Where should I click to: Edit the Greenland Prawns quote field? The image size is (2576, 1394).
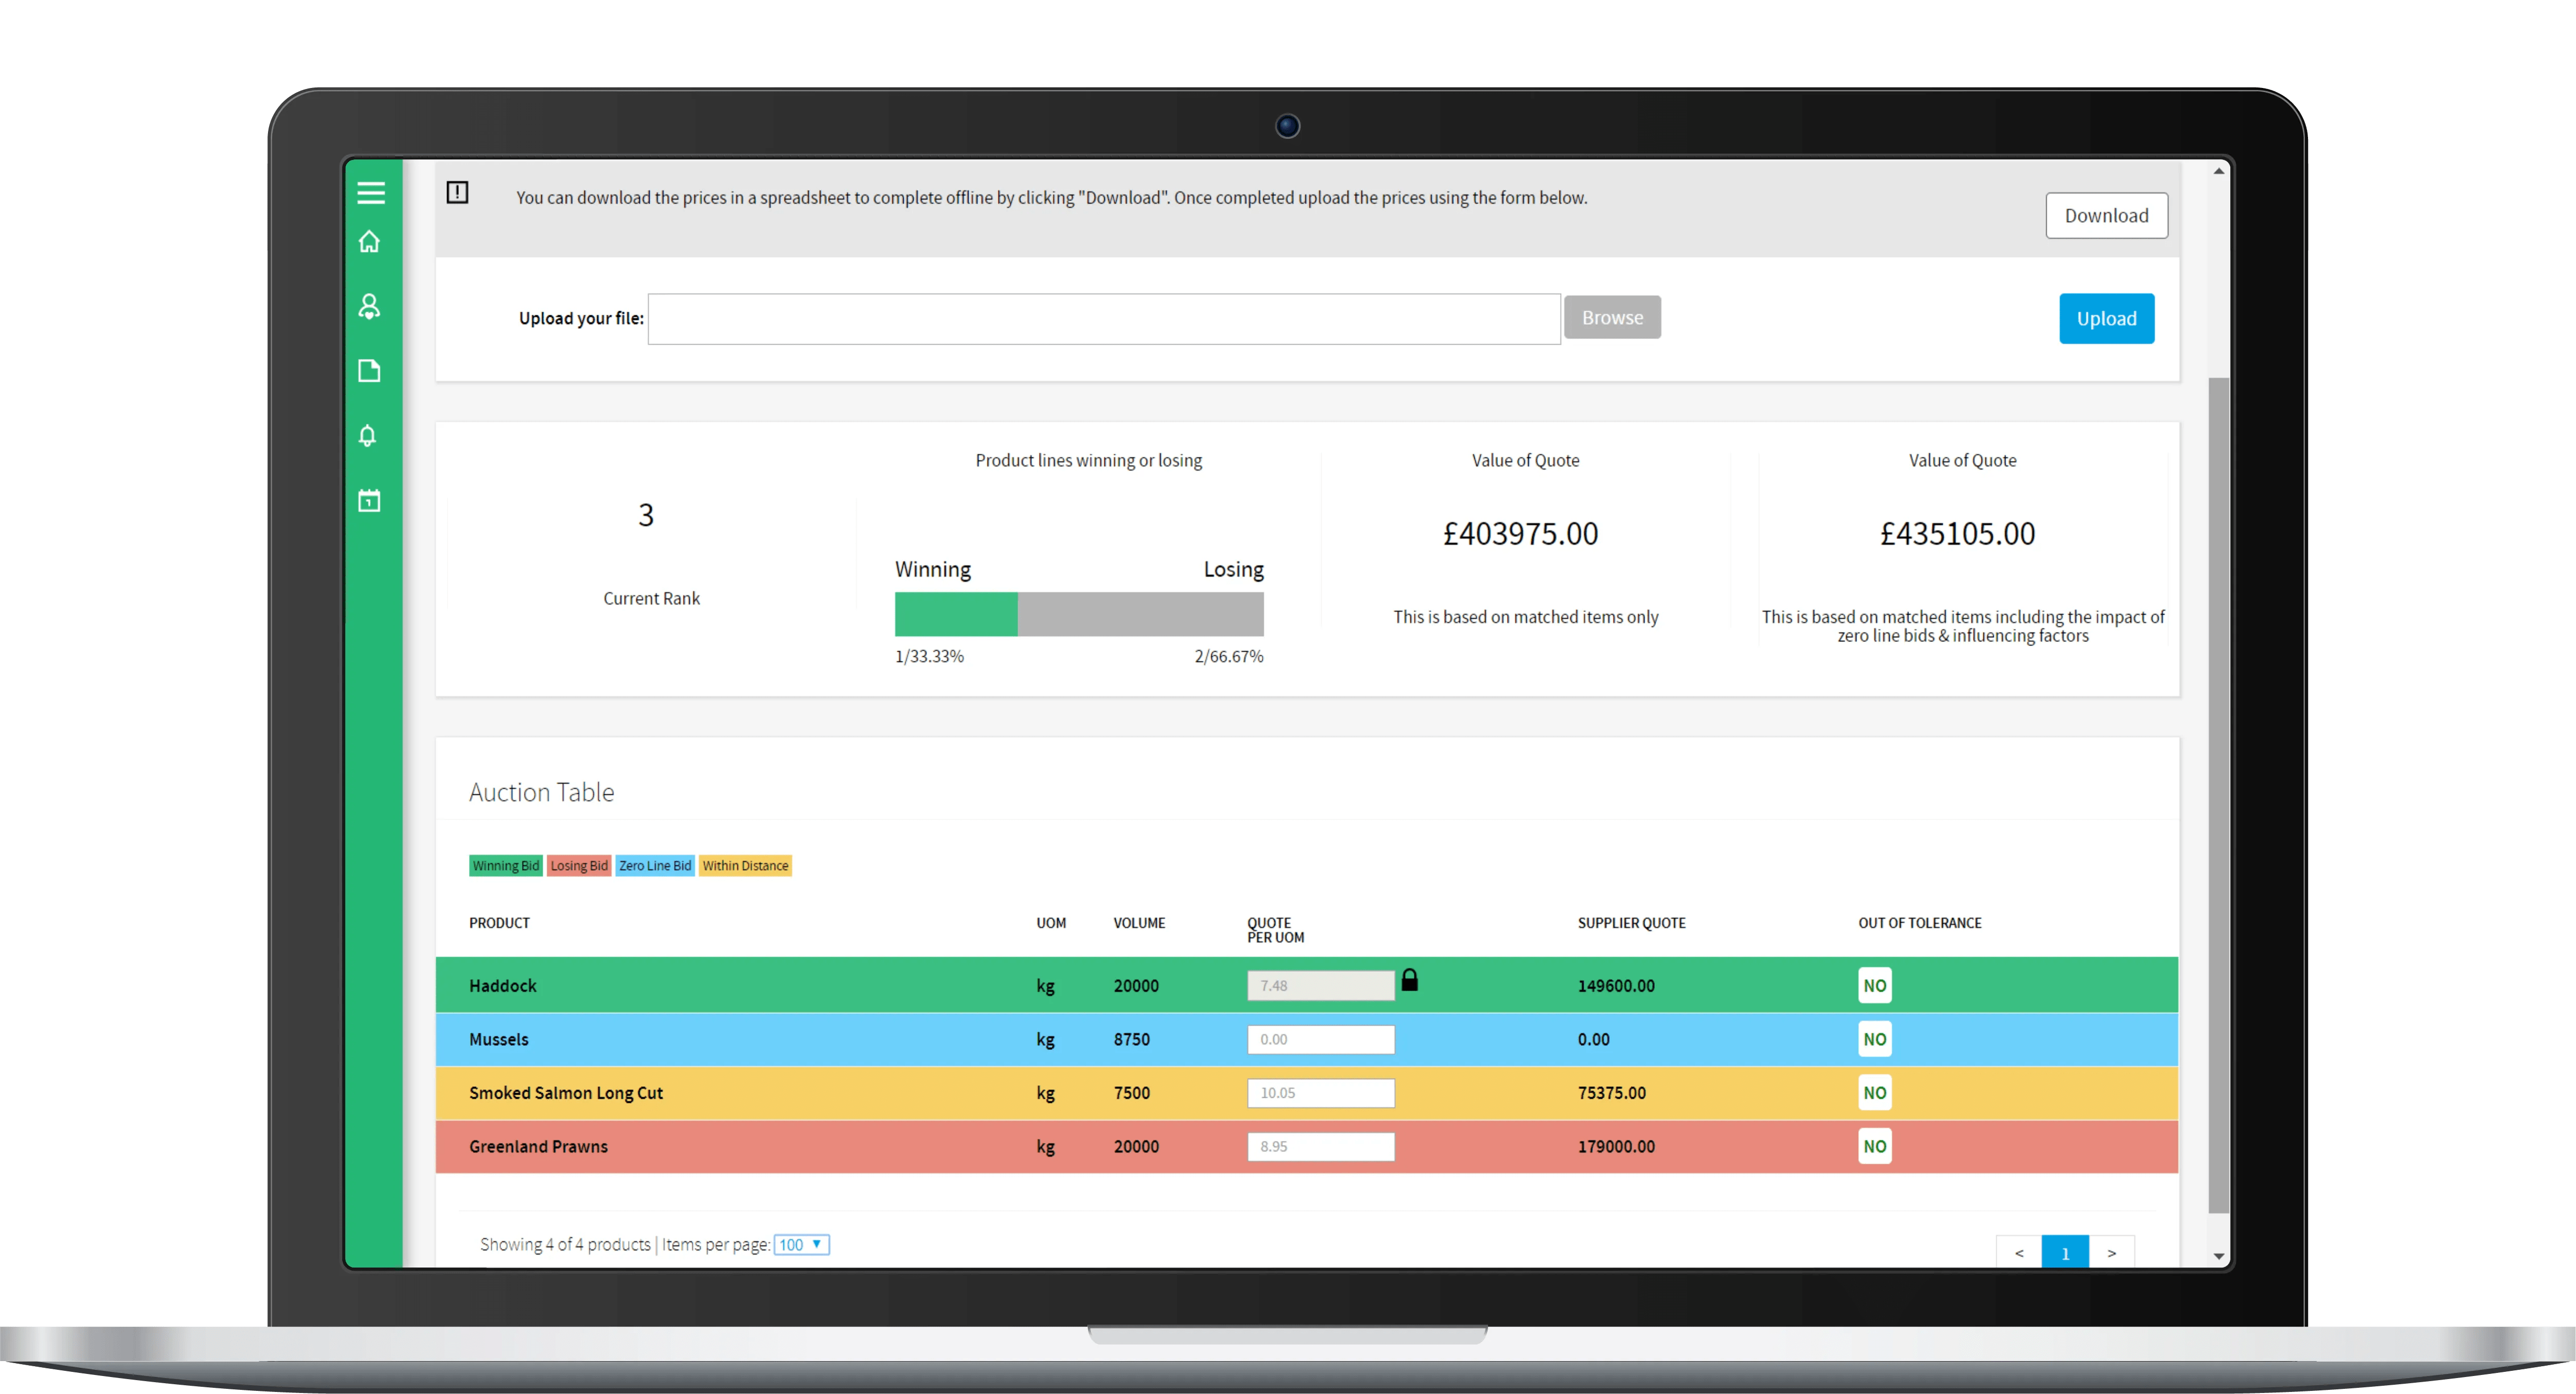tap(1320, 1146)
